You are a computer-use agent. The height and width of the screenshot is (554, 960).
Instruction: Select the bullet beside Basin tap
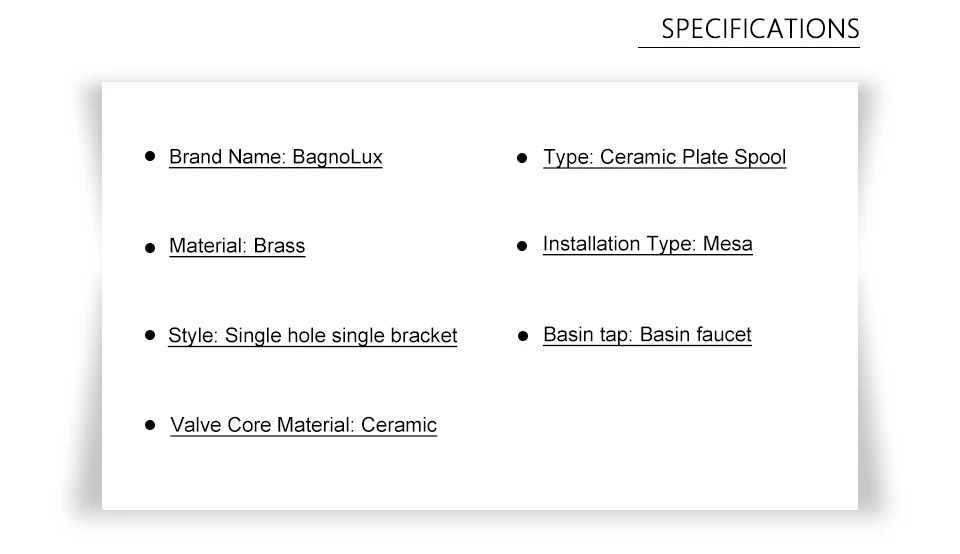coord(522,336)
